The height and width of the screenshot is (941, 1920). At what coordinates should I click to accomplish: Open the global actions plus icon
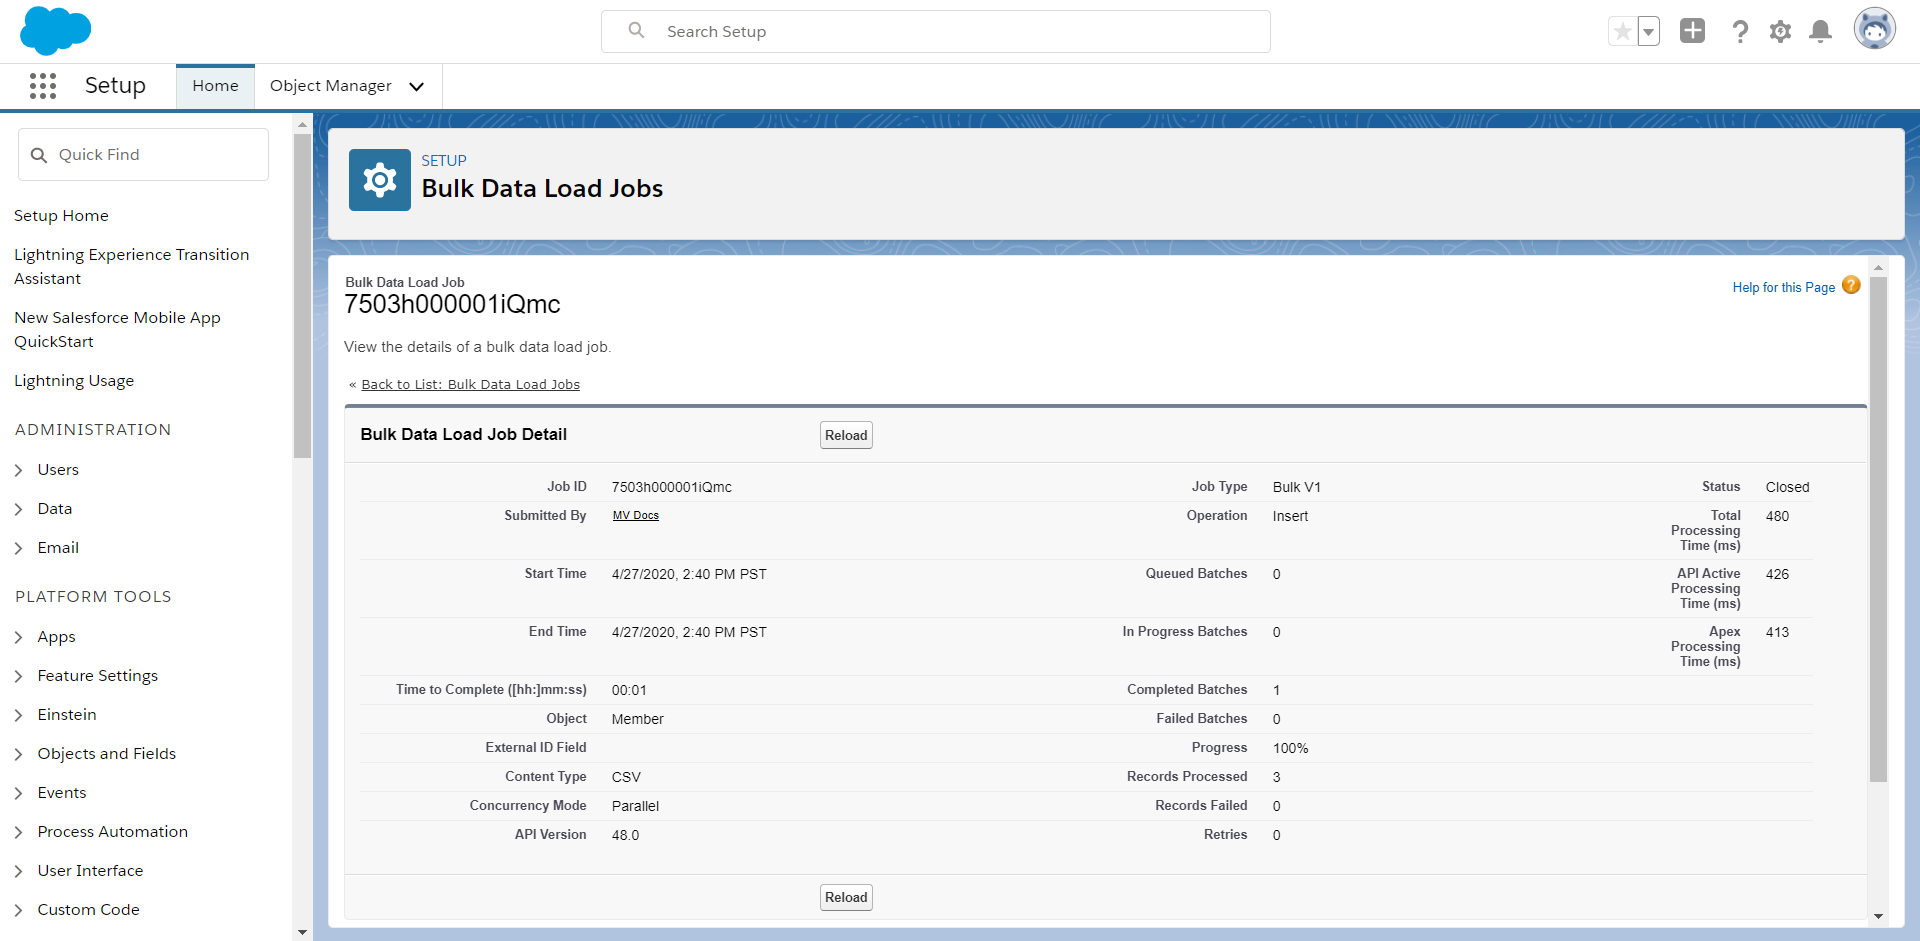(x=1692, y=31)
